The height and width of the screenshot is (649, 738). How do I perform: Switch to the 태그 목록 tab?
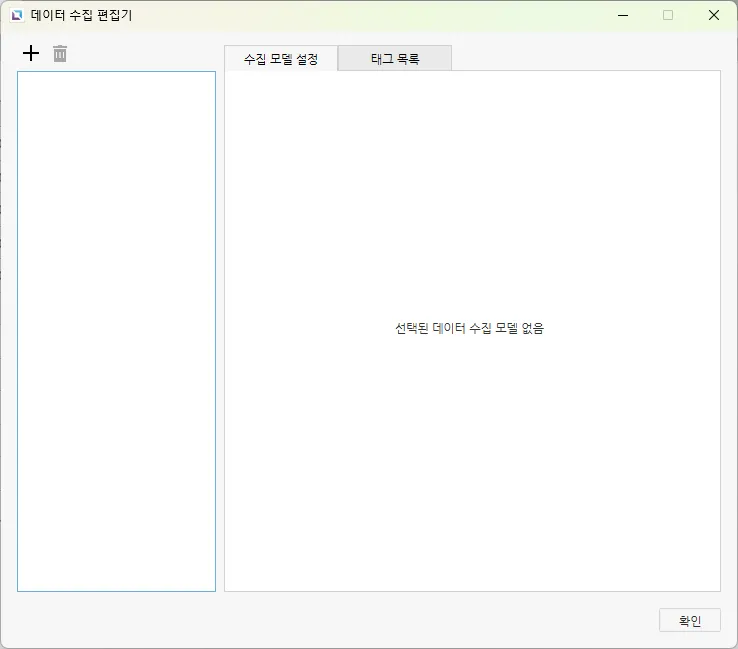tap(395, 59)
